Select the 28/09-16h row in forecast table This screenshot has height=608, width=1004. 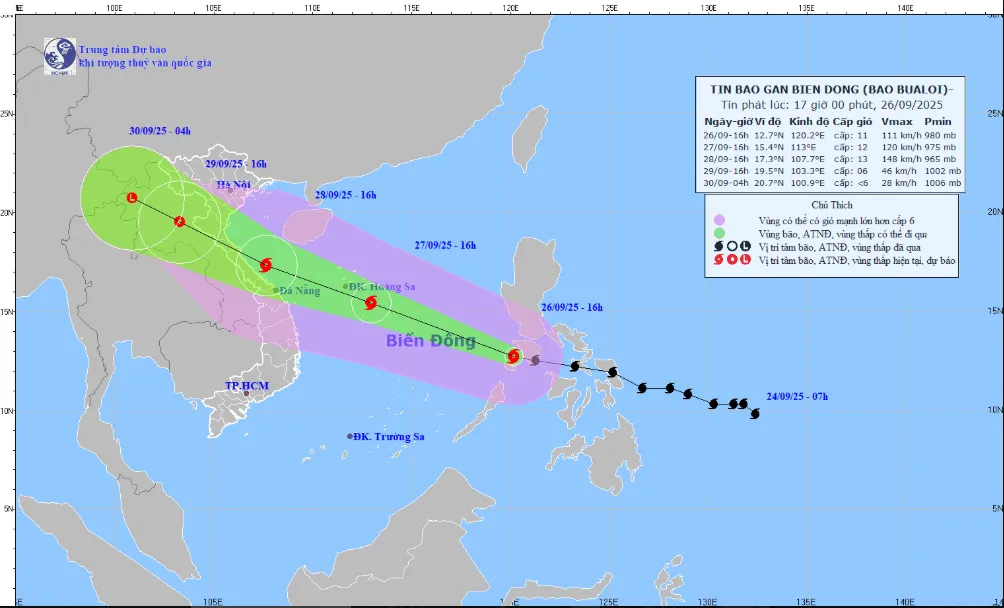(834, 158)
